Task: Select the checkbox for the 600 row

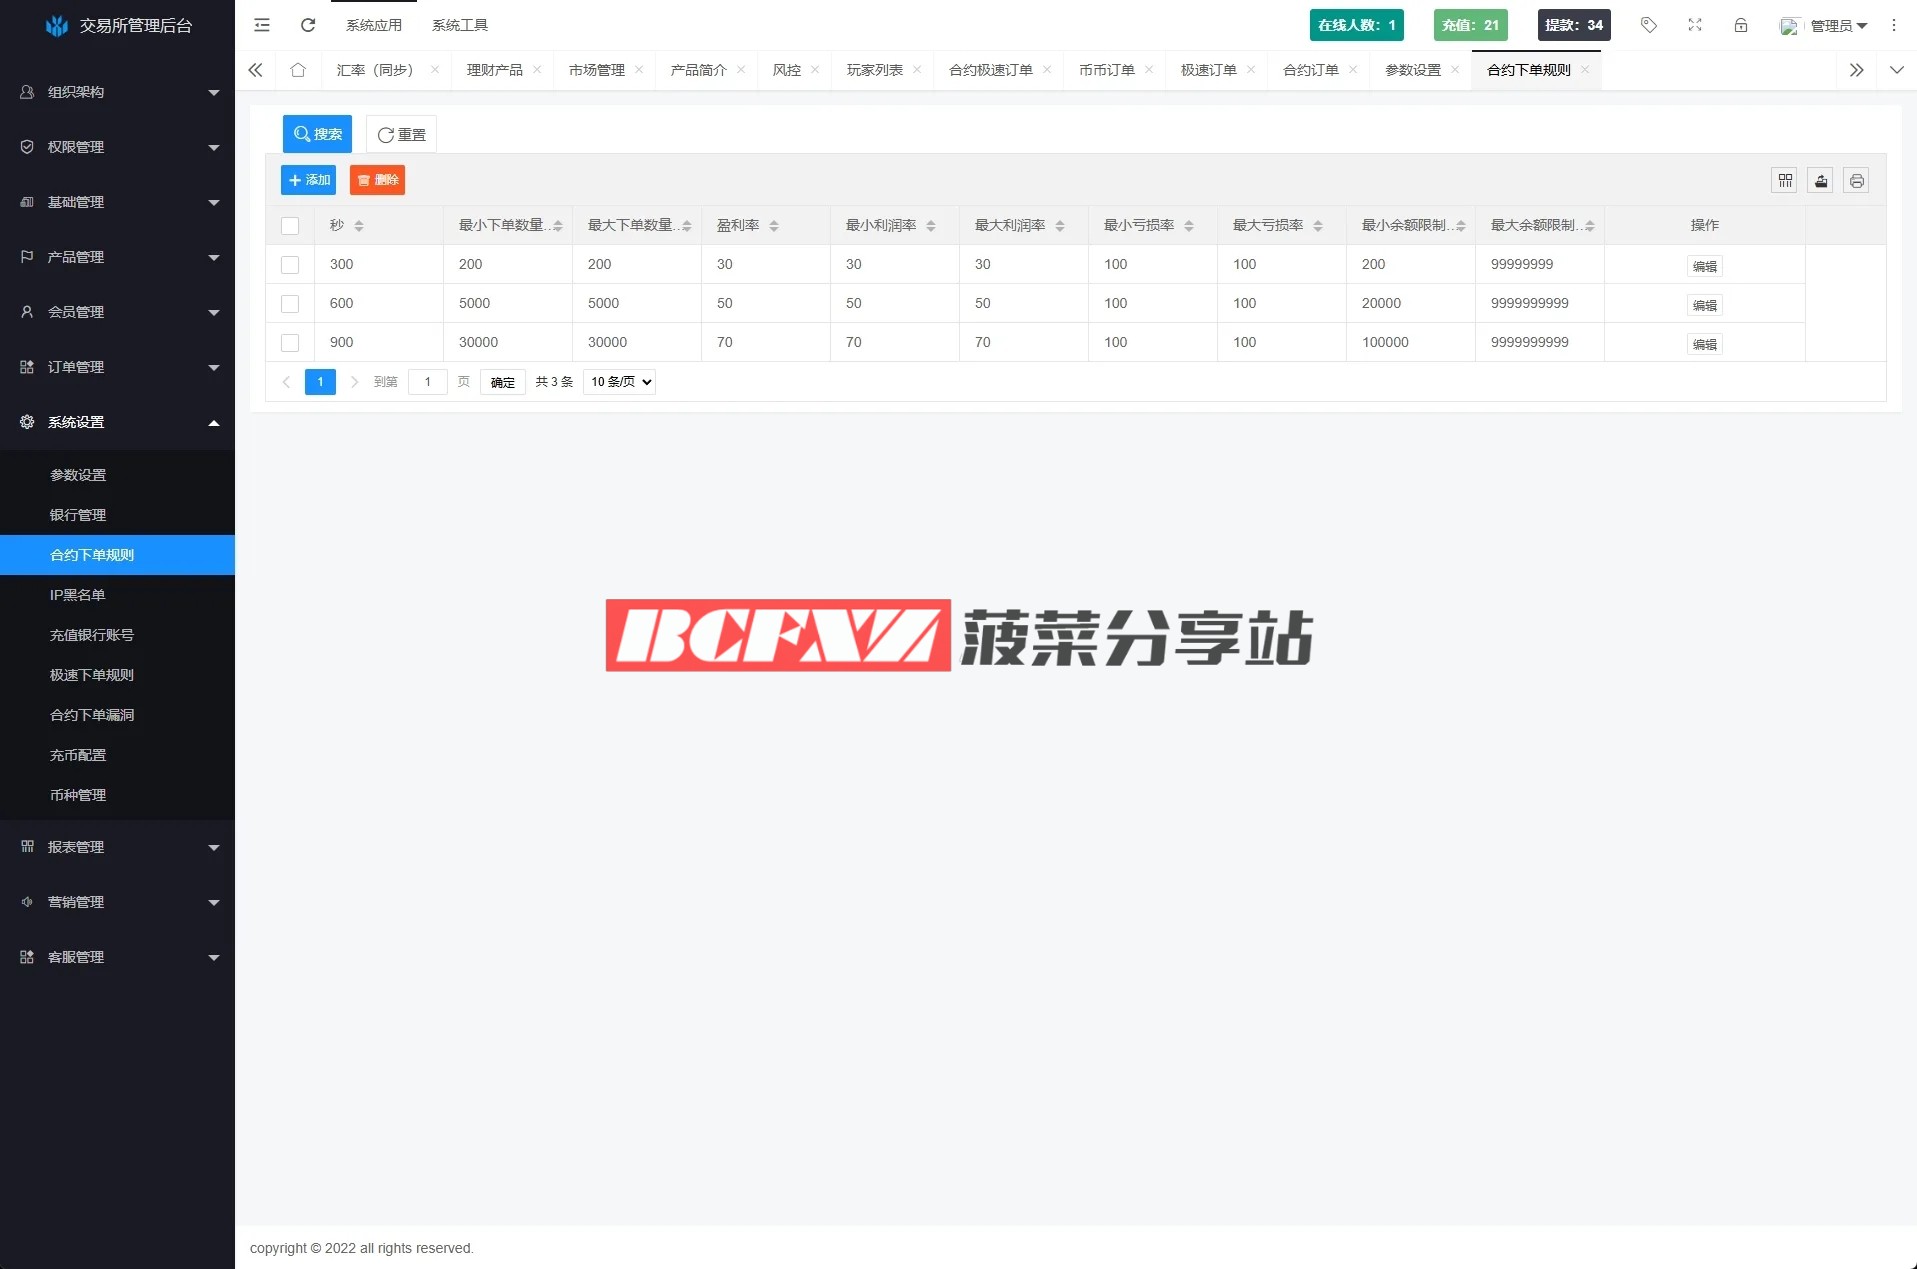Action: click(290, 304)
